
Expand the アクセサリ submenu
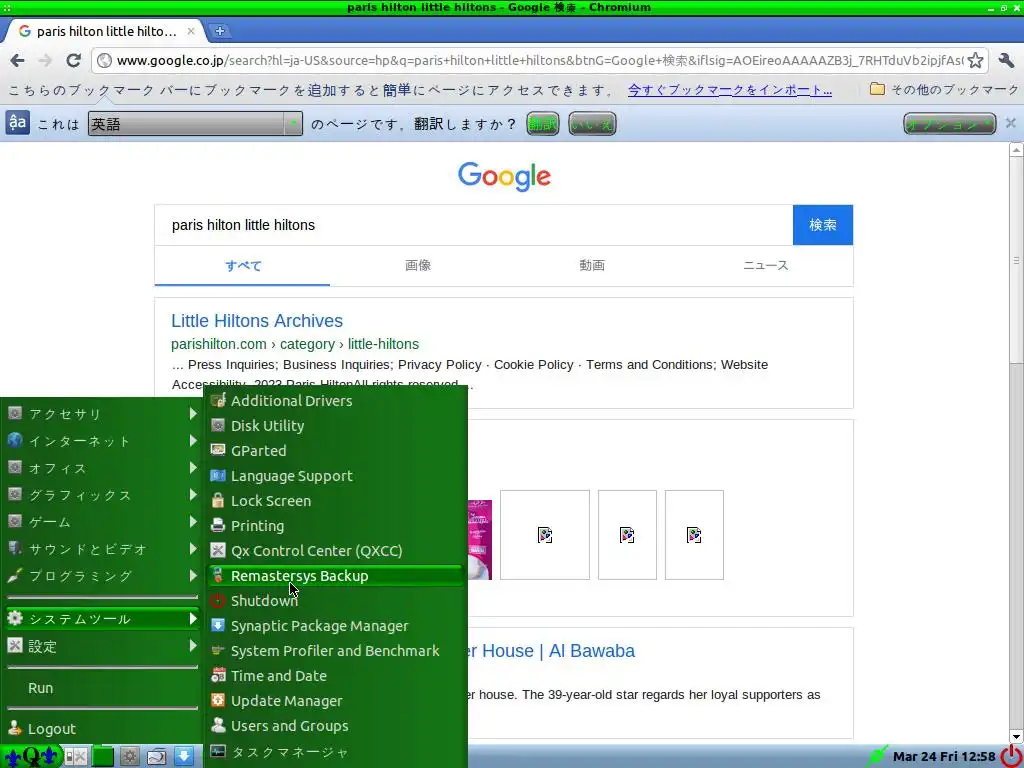(103, 414)
